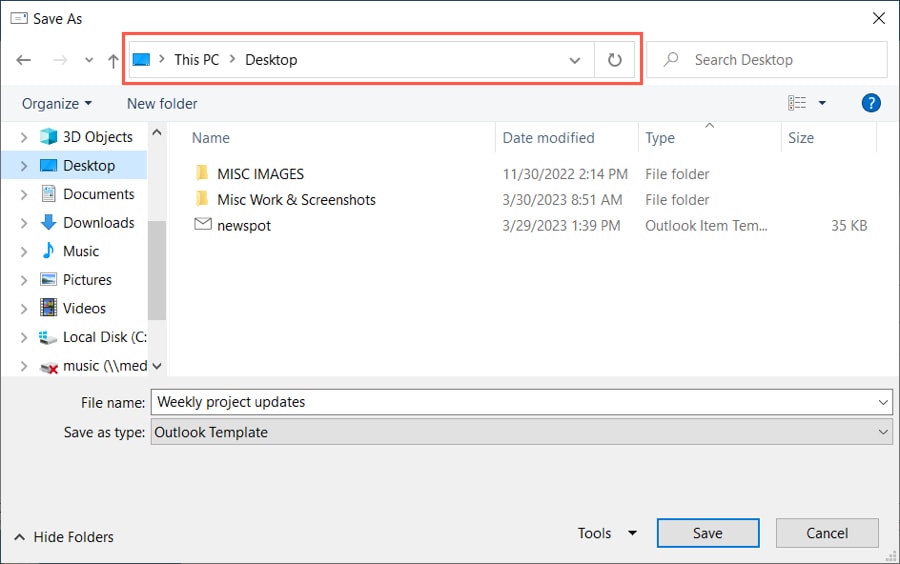This screenshot has width=900, height=564.
Task: Select Downloads in the navigation pane
Action: pos(87,223)
